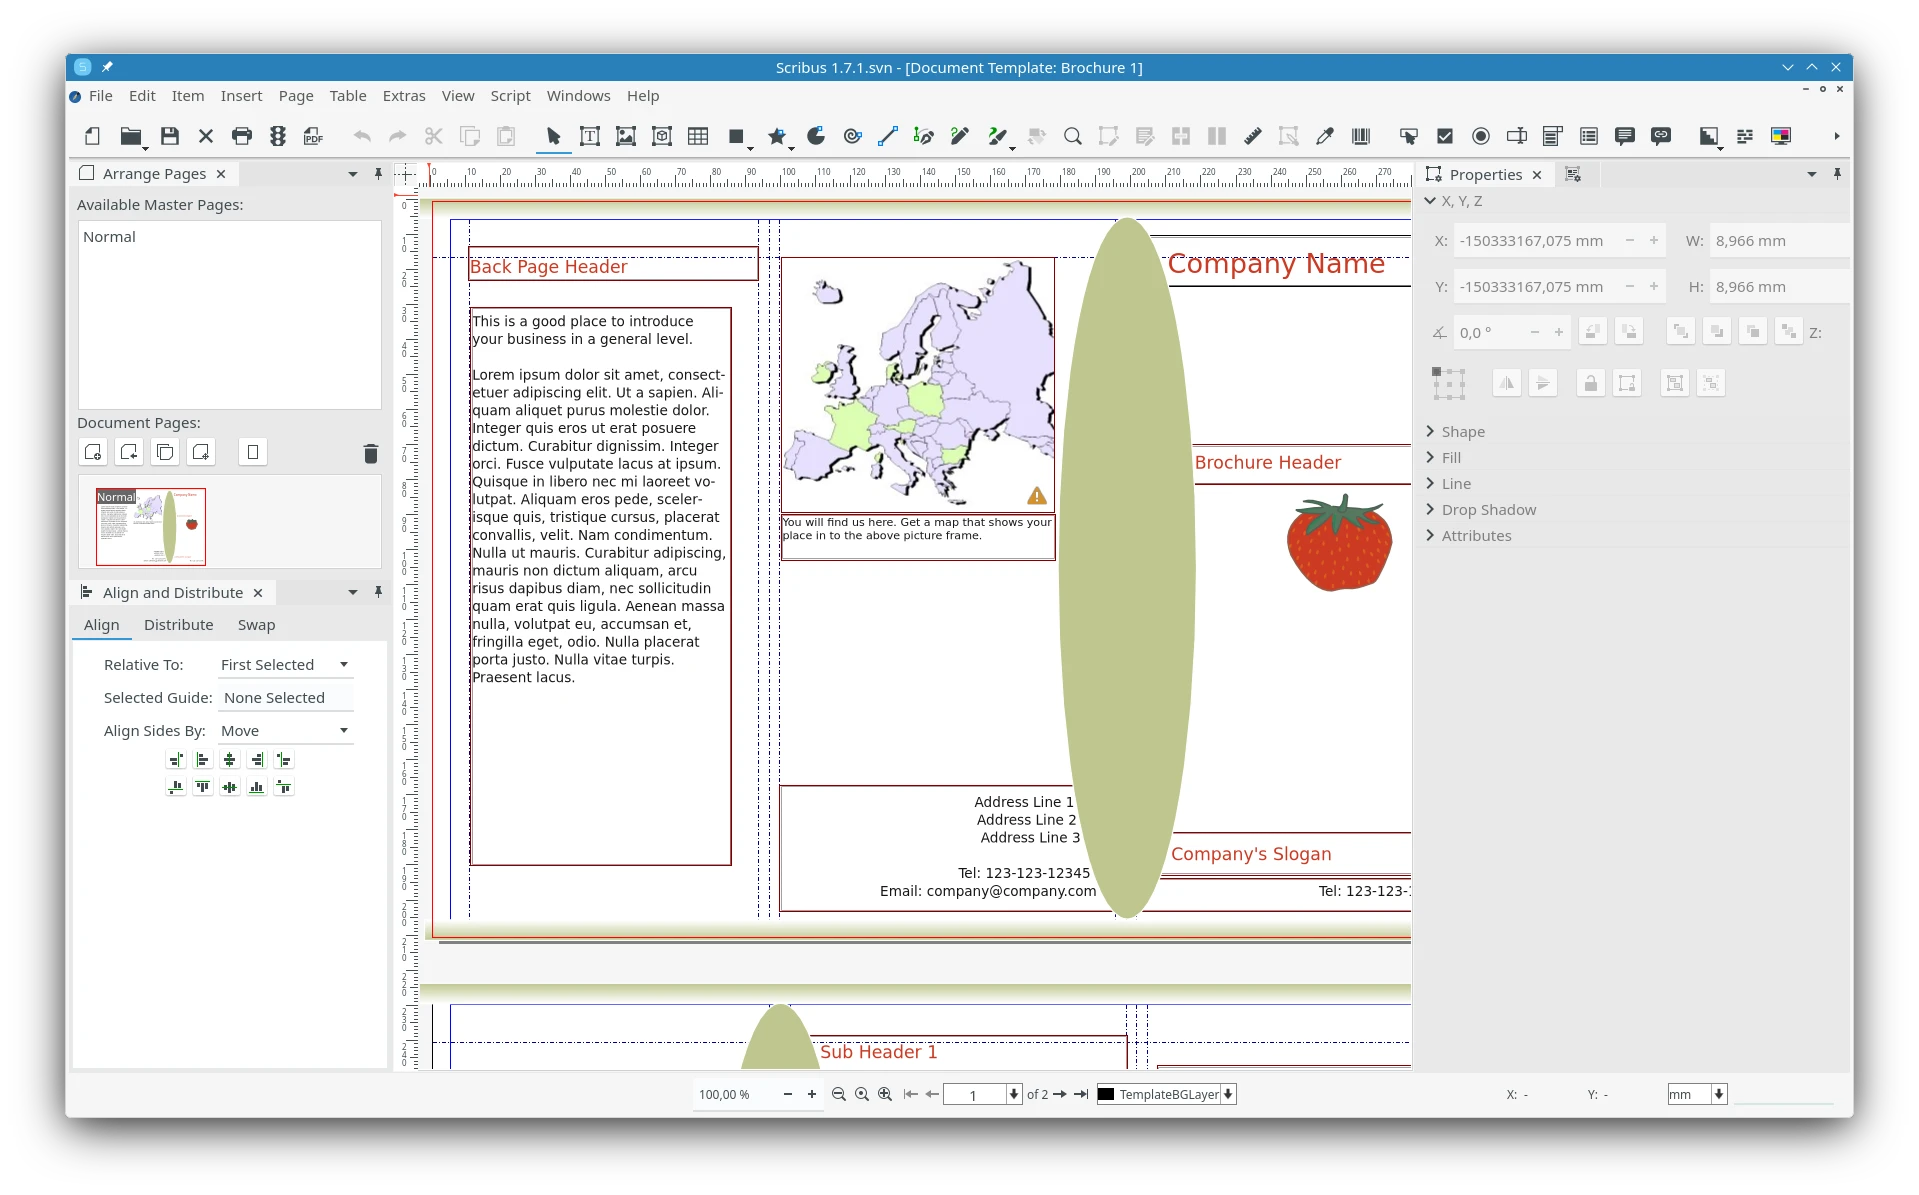
Task: Toggle the object lock in Properties
Action: click(x=1590, y=383)
